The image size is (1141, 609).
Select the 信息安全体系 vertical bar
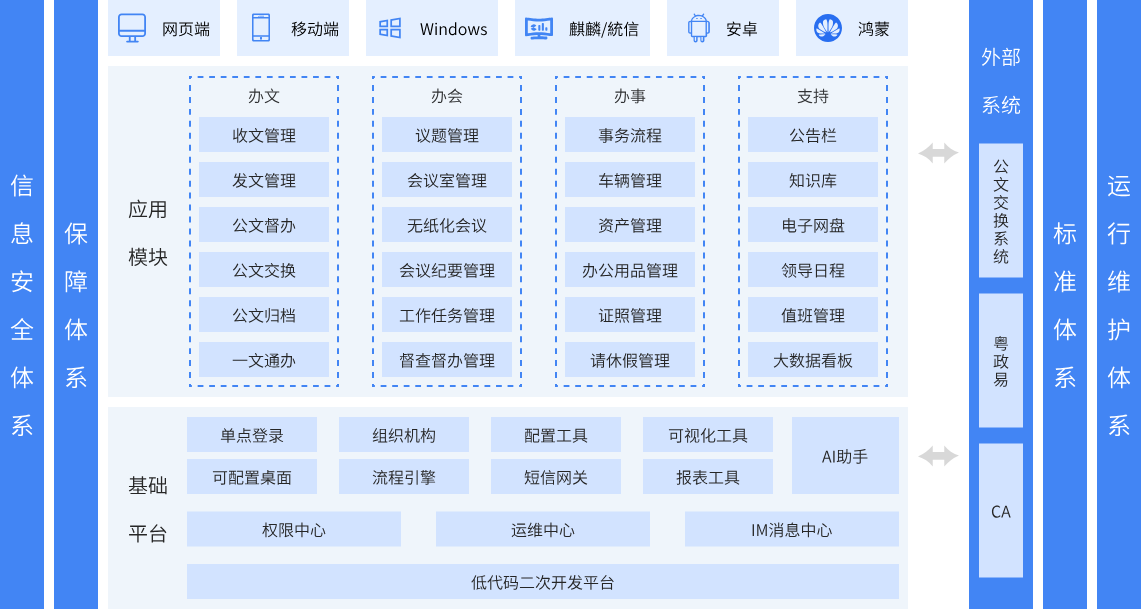[x=22, y=304]
